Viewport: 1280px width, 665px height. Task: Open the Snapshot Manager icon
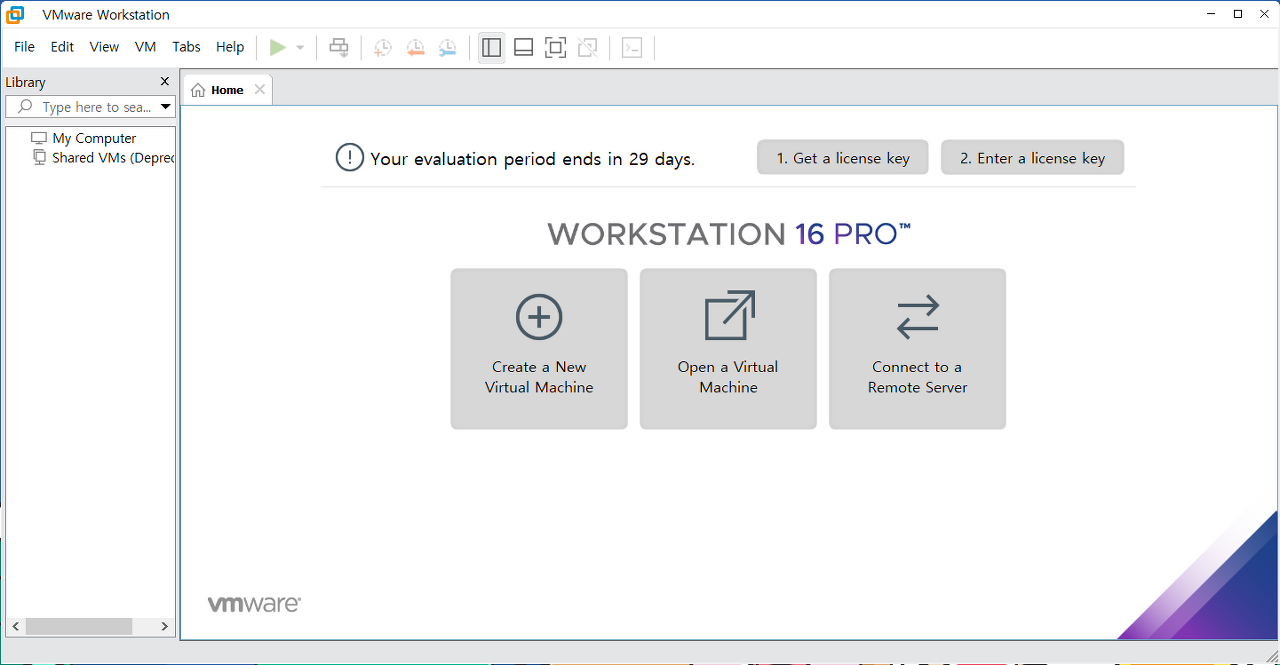pyautogui.click(x=447, y=47)
